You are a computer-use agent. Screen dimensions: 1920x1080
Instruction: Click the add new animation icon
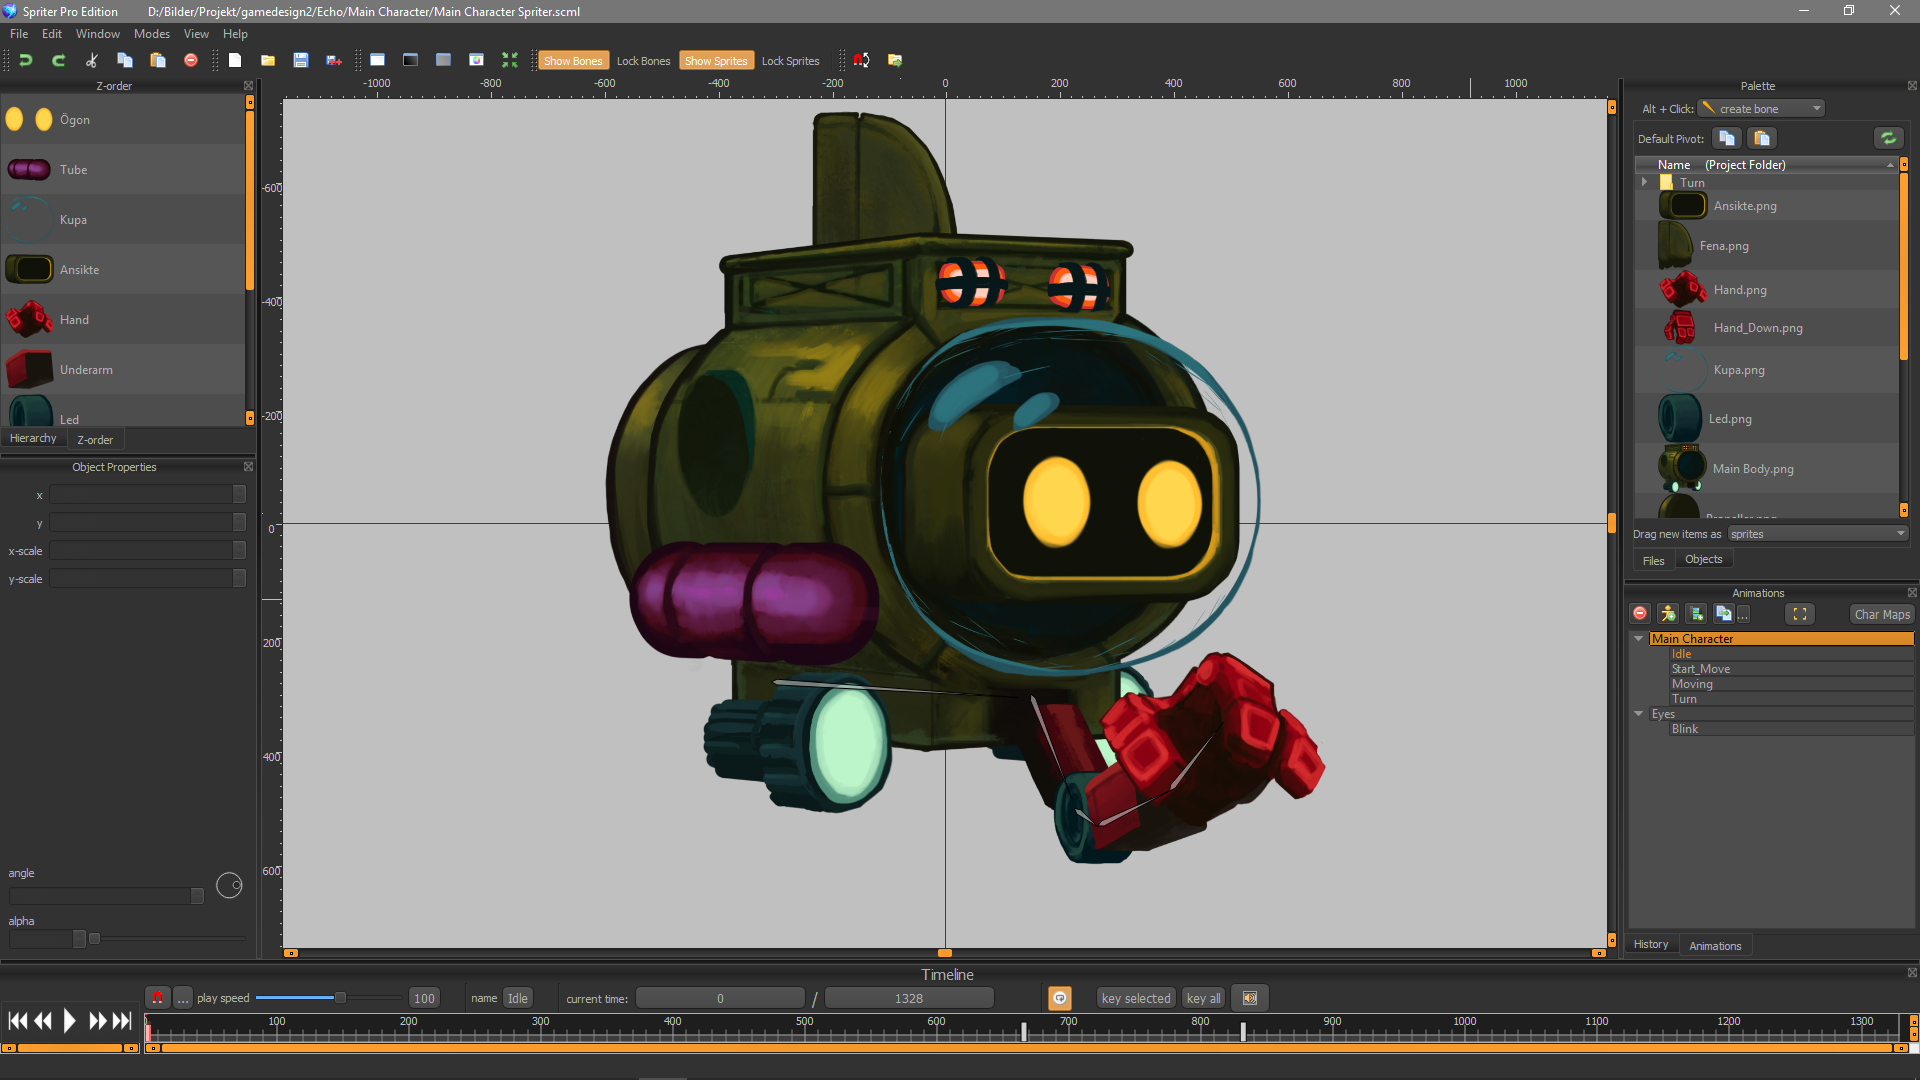[1696, 614]
